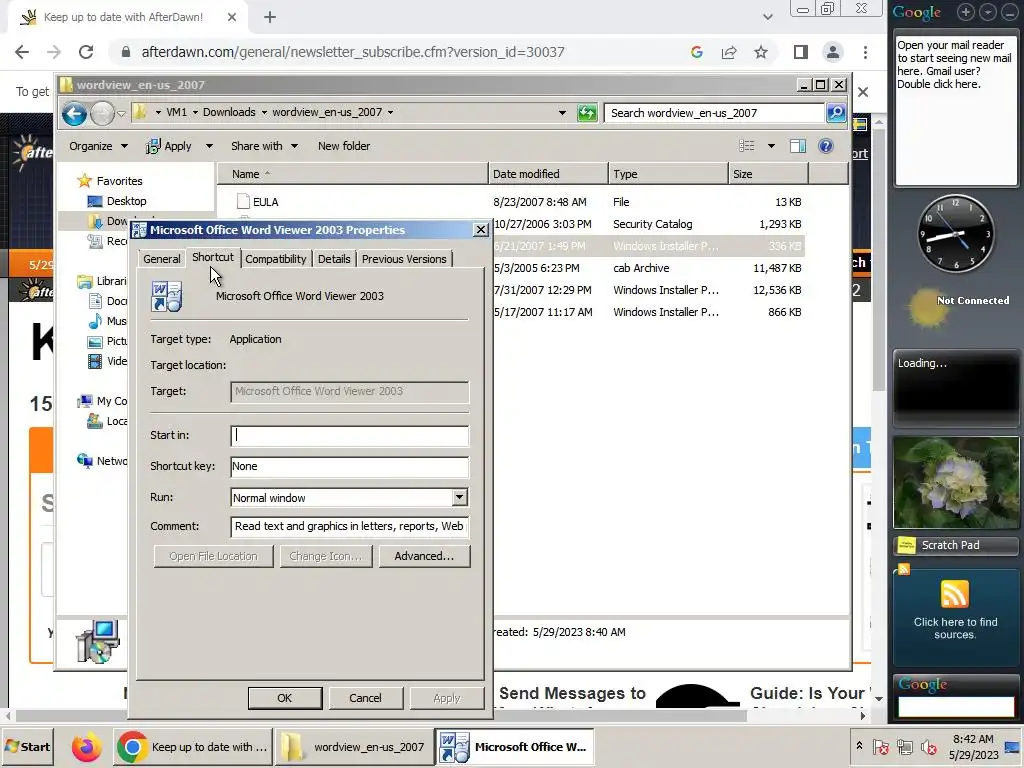Open the Organize menu

(98, 146)
